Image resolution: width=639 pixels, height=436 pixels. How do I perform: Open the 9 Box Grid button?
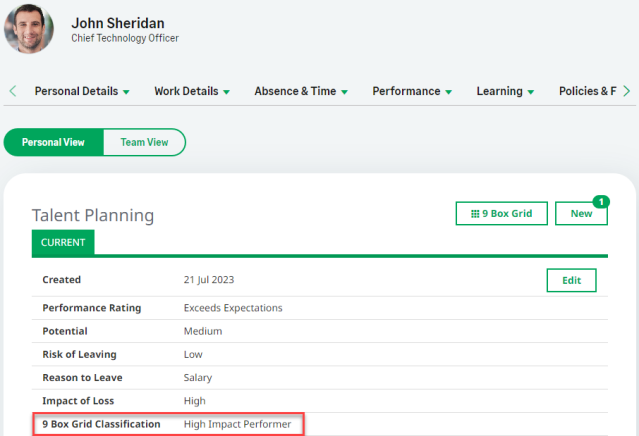[x=501, y=213]
